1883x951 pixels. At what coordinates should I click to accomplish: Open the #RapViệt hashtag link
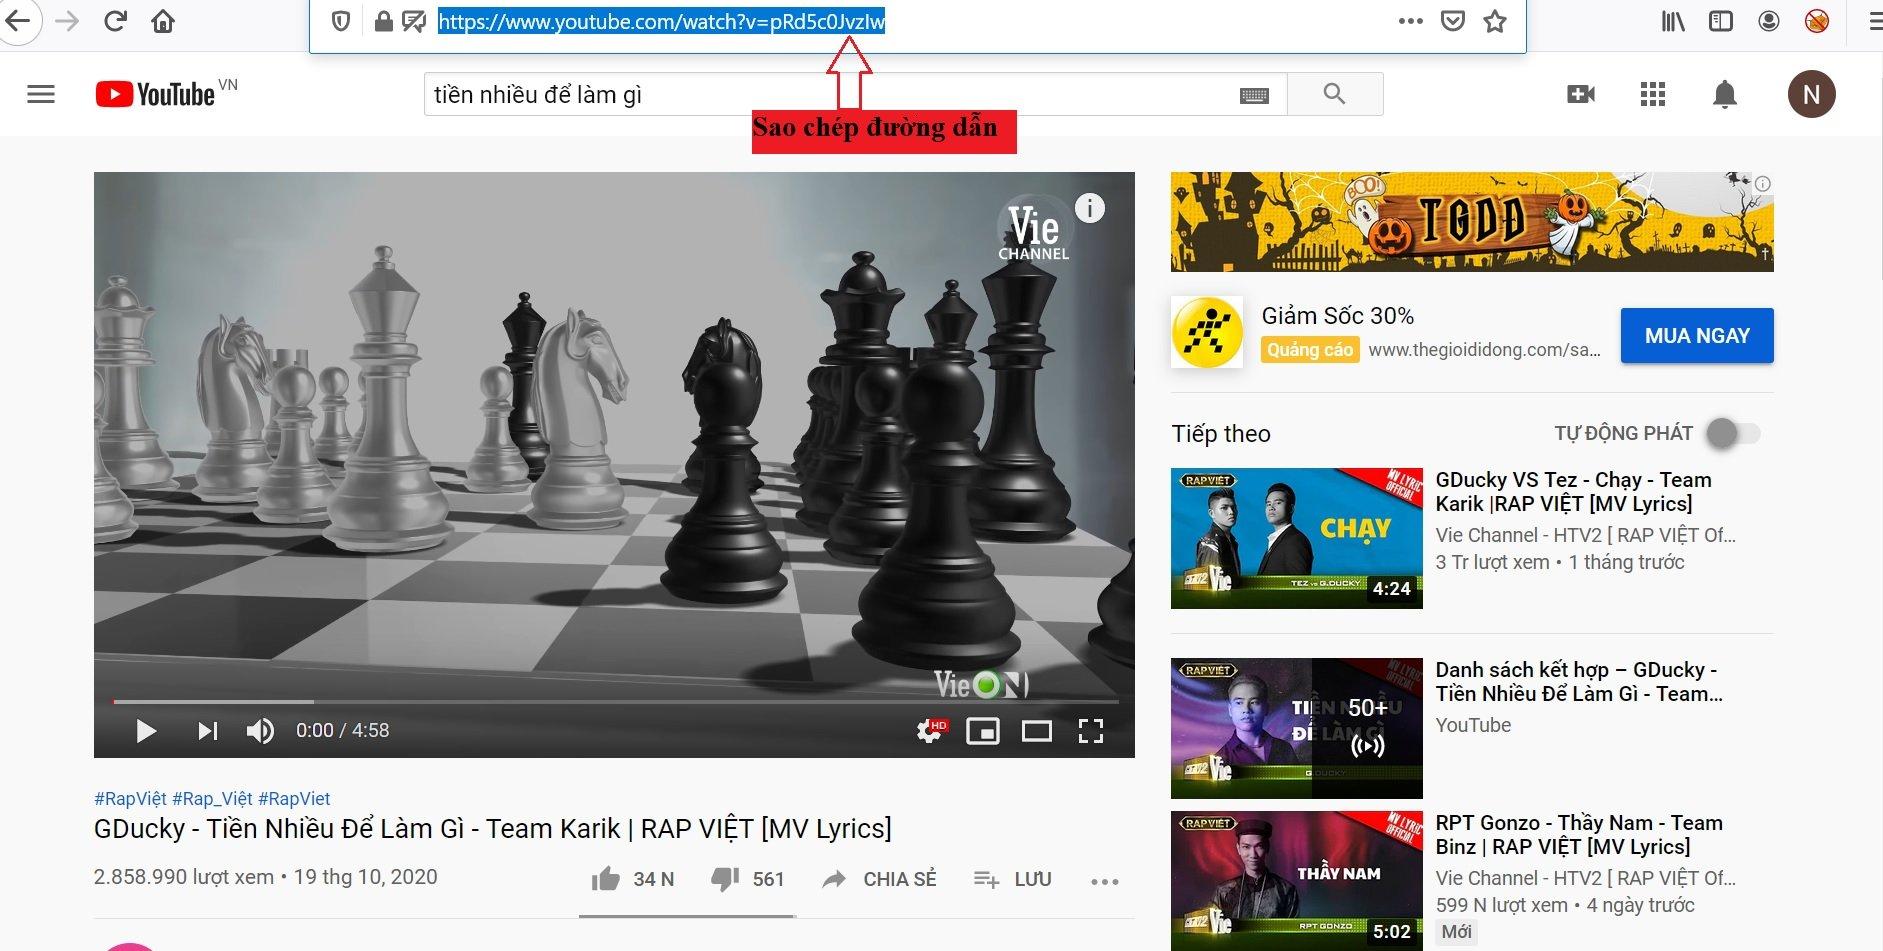pos(130,798)
